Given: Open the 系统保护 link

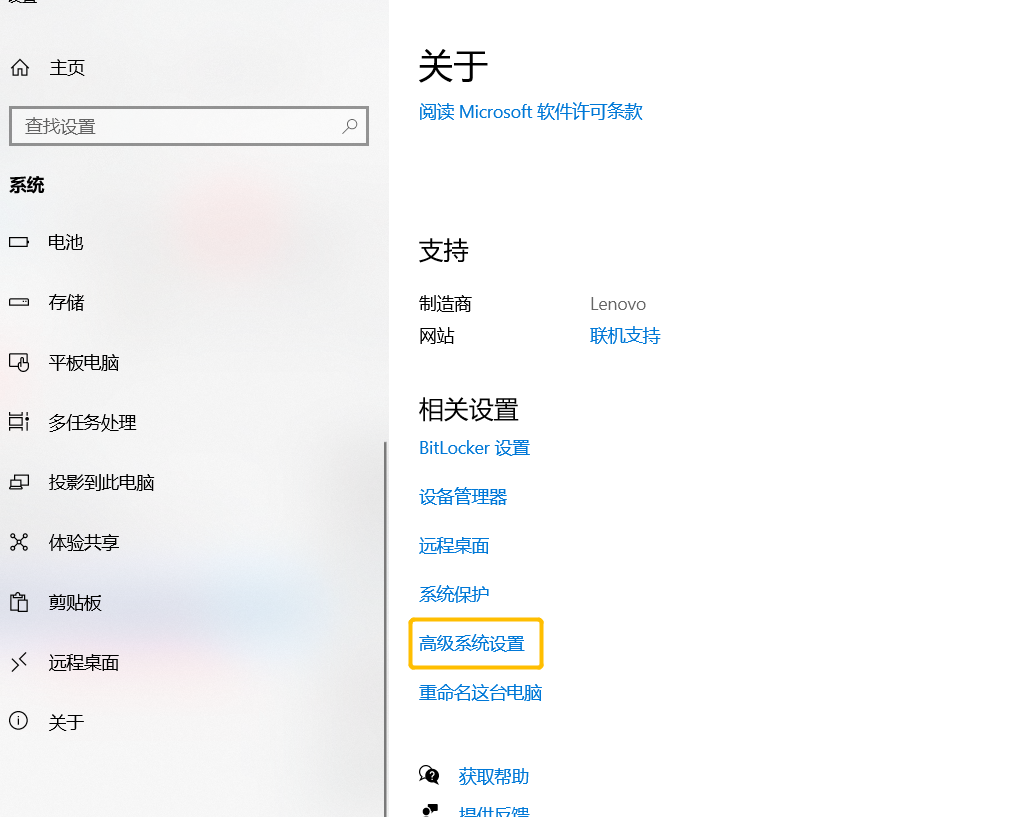Looking at the screenshot, I should coord(453,594).
